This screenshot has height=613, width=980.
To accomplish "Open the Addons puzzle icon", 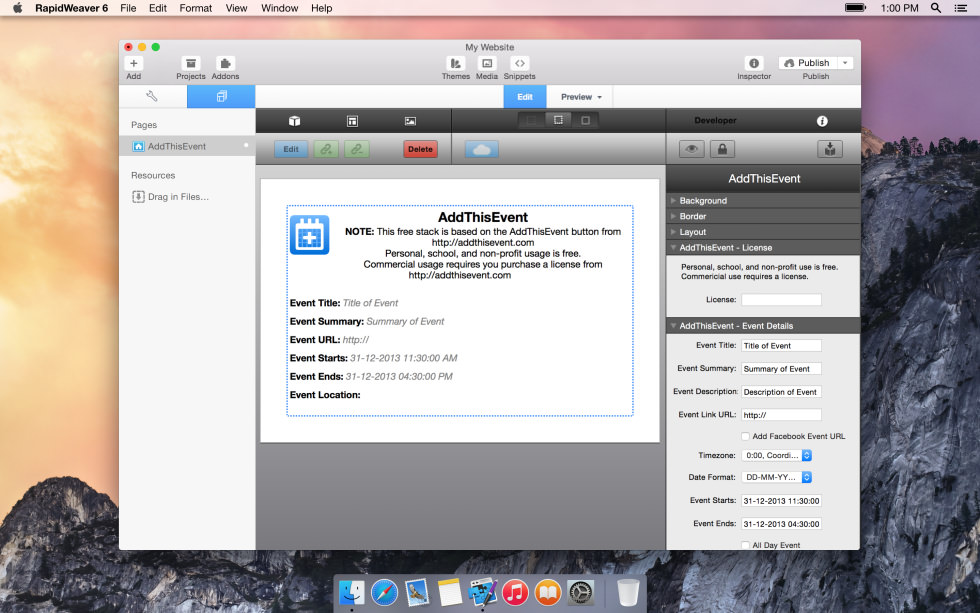I will [x=225, y=63].
